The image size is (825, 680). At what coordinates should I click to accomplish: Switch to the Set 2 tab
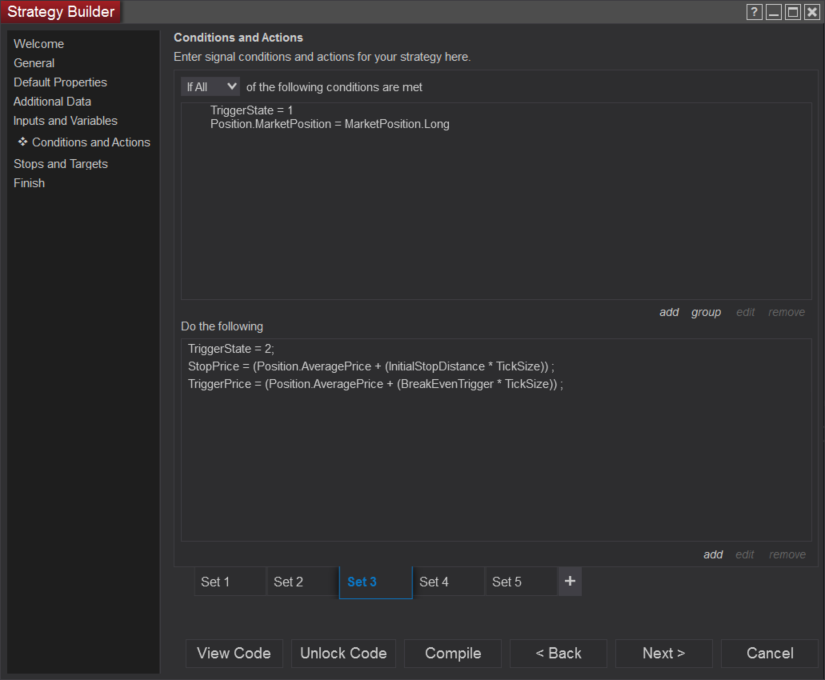[288, 582]
